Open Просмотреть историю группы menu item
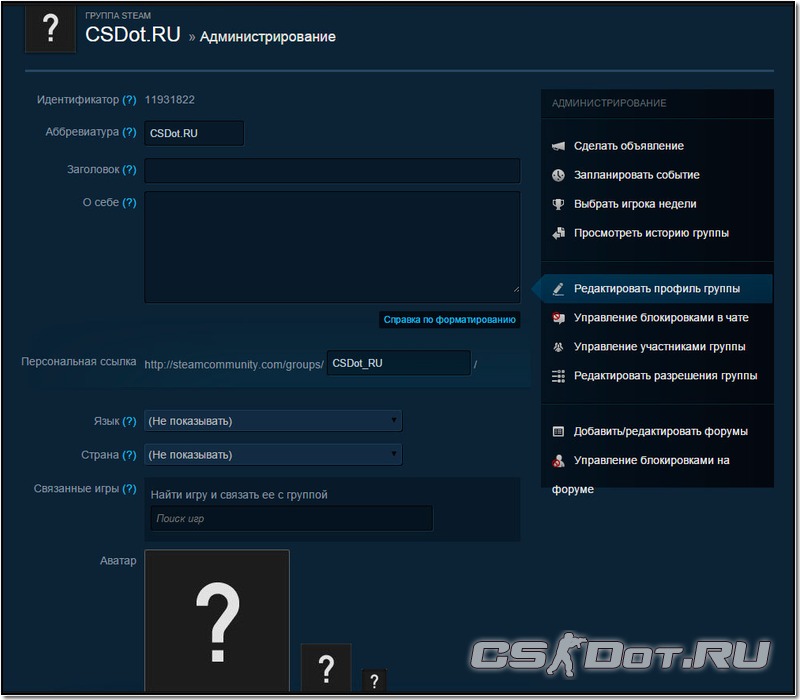The width and height of the screenshot is (800, 700). point(651,233)
